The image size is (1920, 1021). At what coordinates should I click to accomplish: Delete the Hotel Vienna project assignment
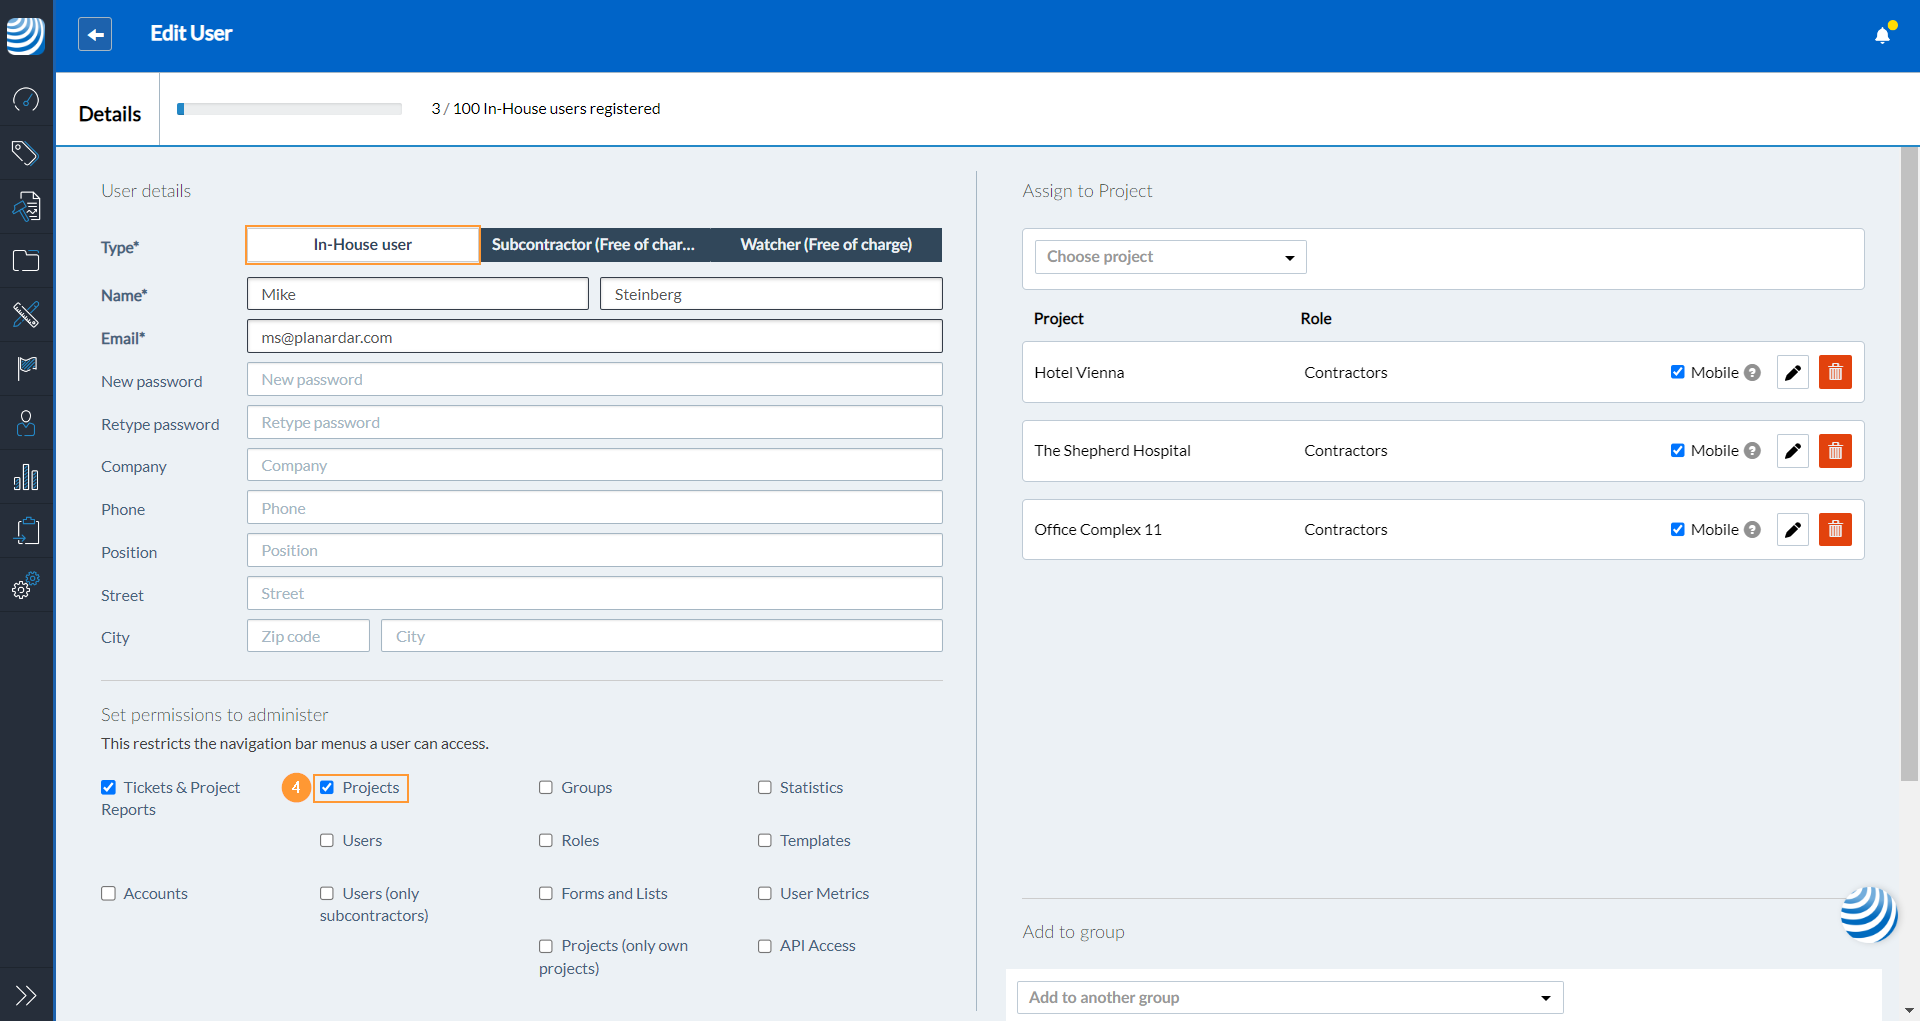coord(1835,372)
